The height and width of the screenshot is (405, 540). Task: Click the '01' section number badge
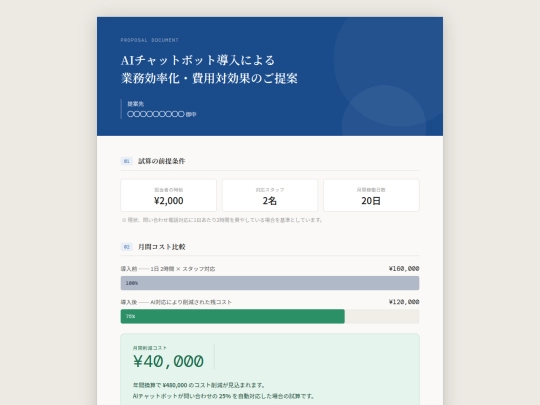[x=126, y=161]
